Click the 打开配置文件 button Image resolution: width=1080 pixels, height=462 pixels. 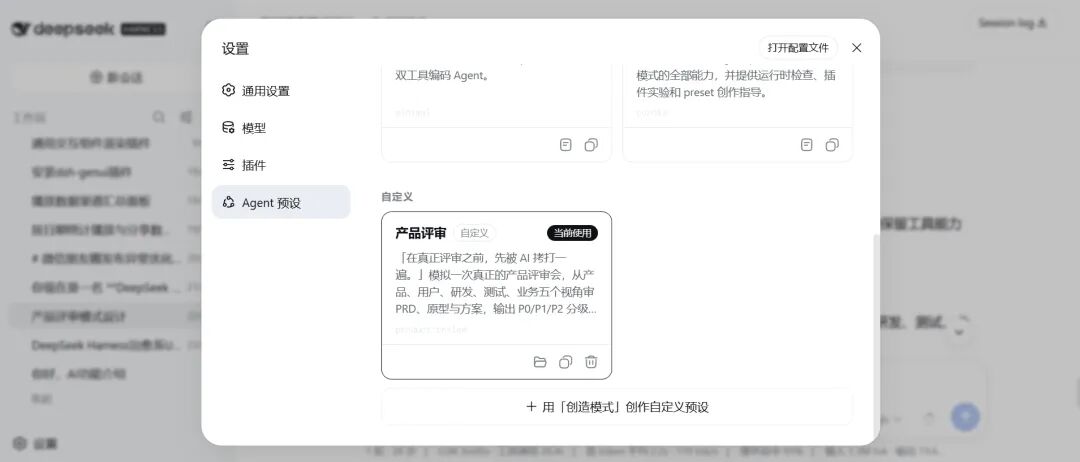click(798, 48)
